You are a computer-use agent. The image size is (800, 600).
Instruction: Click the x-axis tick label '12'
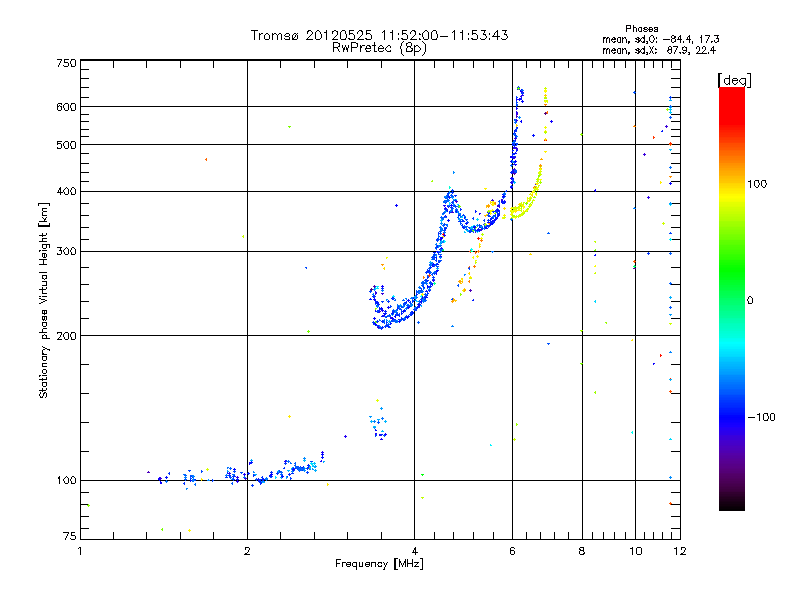tap(680, 551)
